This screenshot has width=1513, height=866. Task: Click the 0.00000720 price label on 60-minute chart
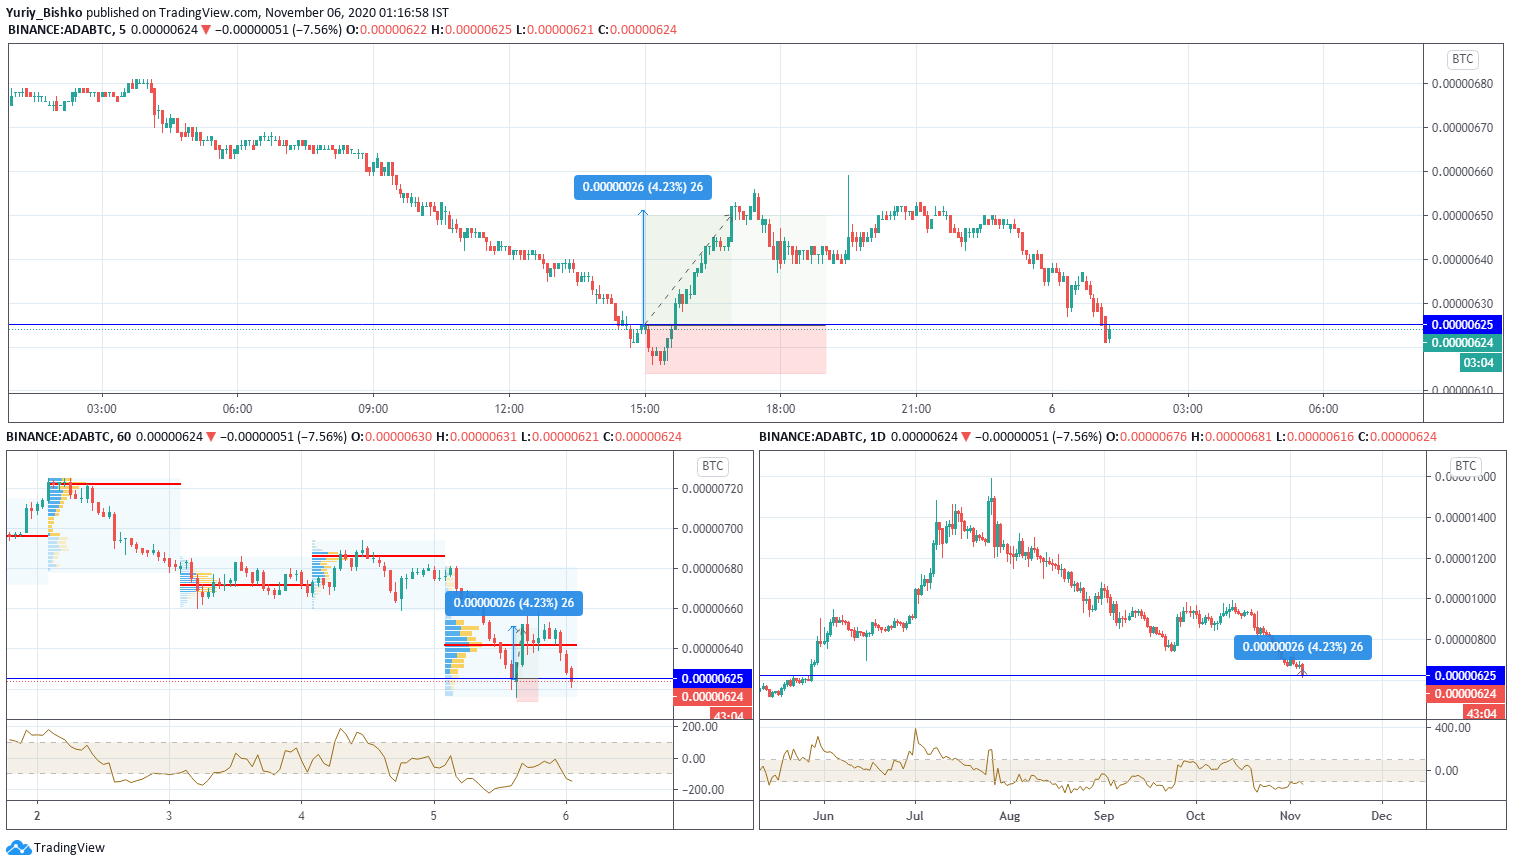(712, 489)
